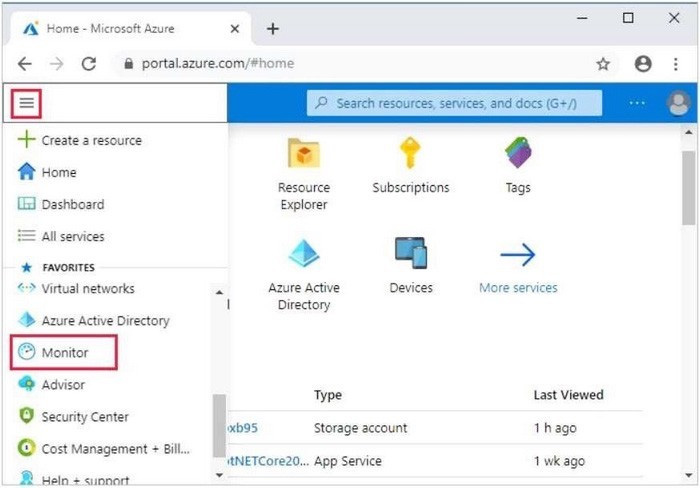Click the address bar lock icon

[x=129, y=64]
